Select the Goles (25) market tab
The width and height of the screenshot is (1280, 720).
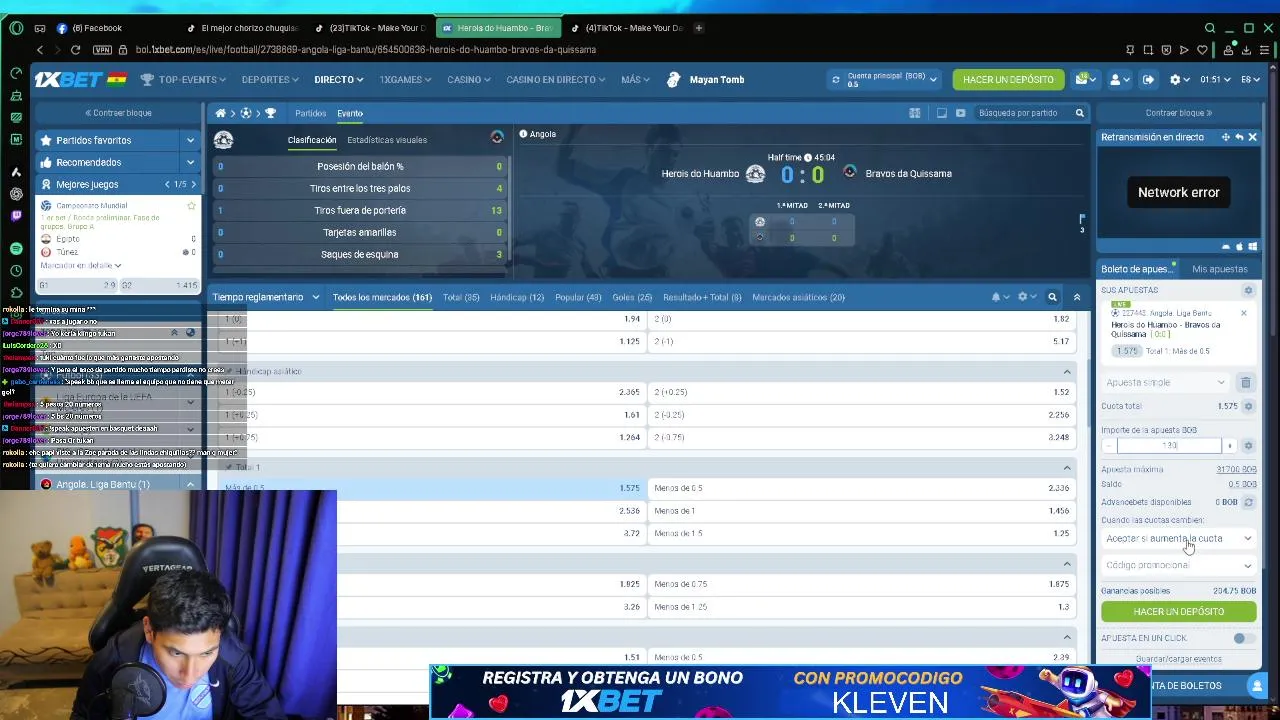tap(632, 297)
